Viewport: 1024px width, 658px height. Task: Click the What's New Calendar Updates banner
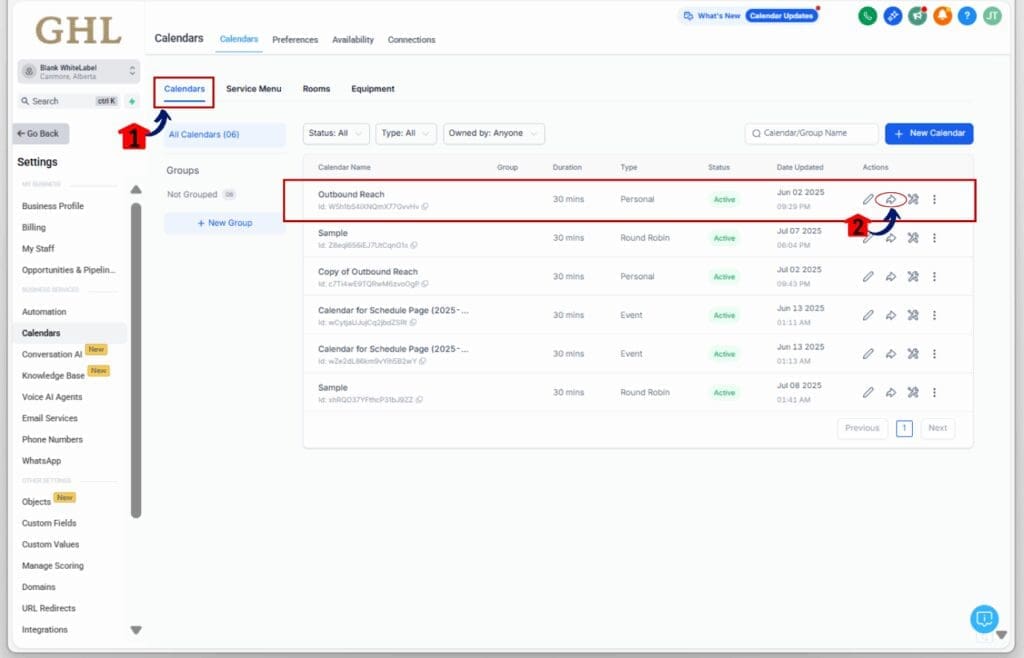coord(749,16)
